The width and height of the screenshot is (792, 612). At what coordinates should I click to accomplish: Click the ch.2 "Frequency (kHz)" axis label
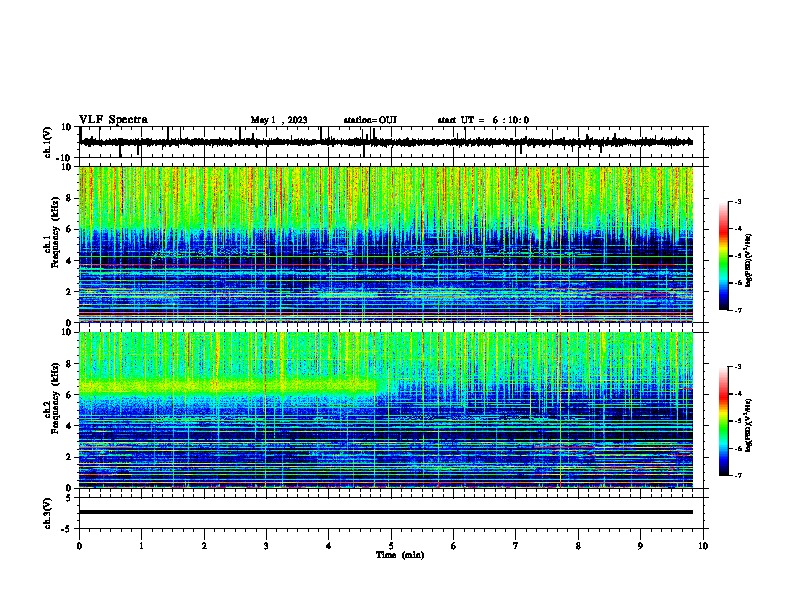55,398
